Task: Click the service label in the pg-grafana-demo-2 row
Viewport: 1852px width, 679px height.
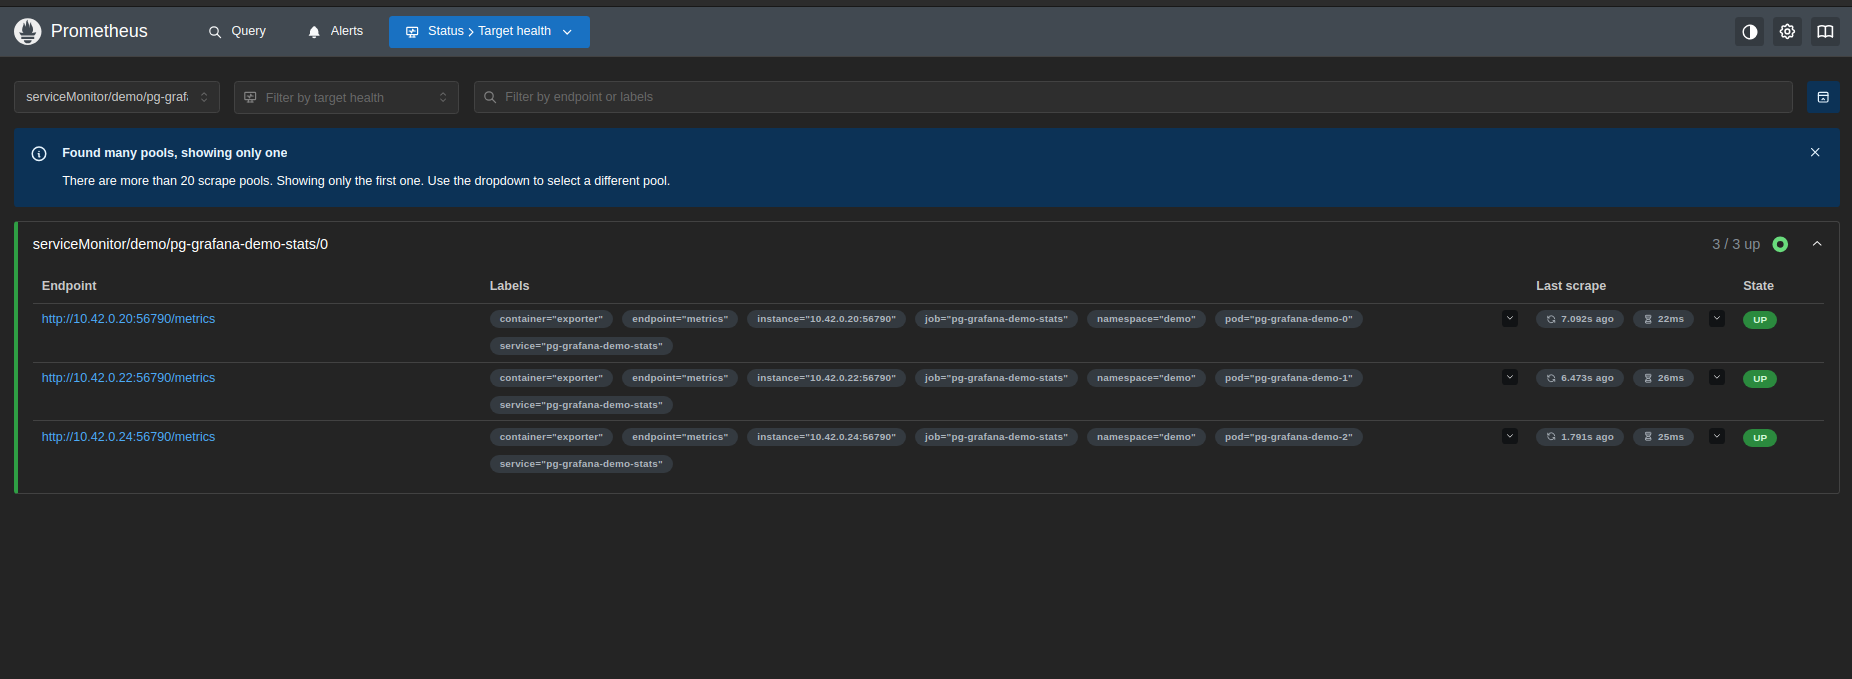Action: point(581,464)
